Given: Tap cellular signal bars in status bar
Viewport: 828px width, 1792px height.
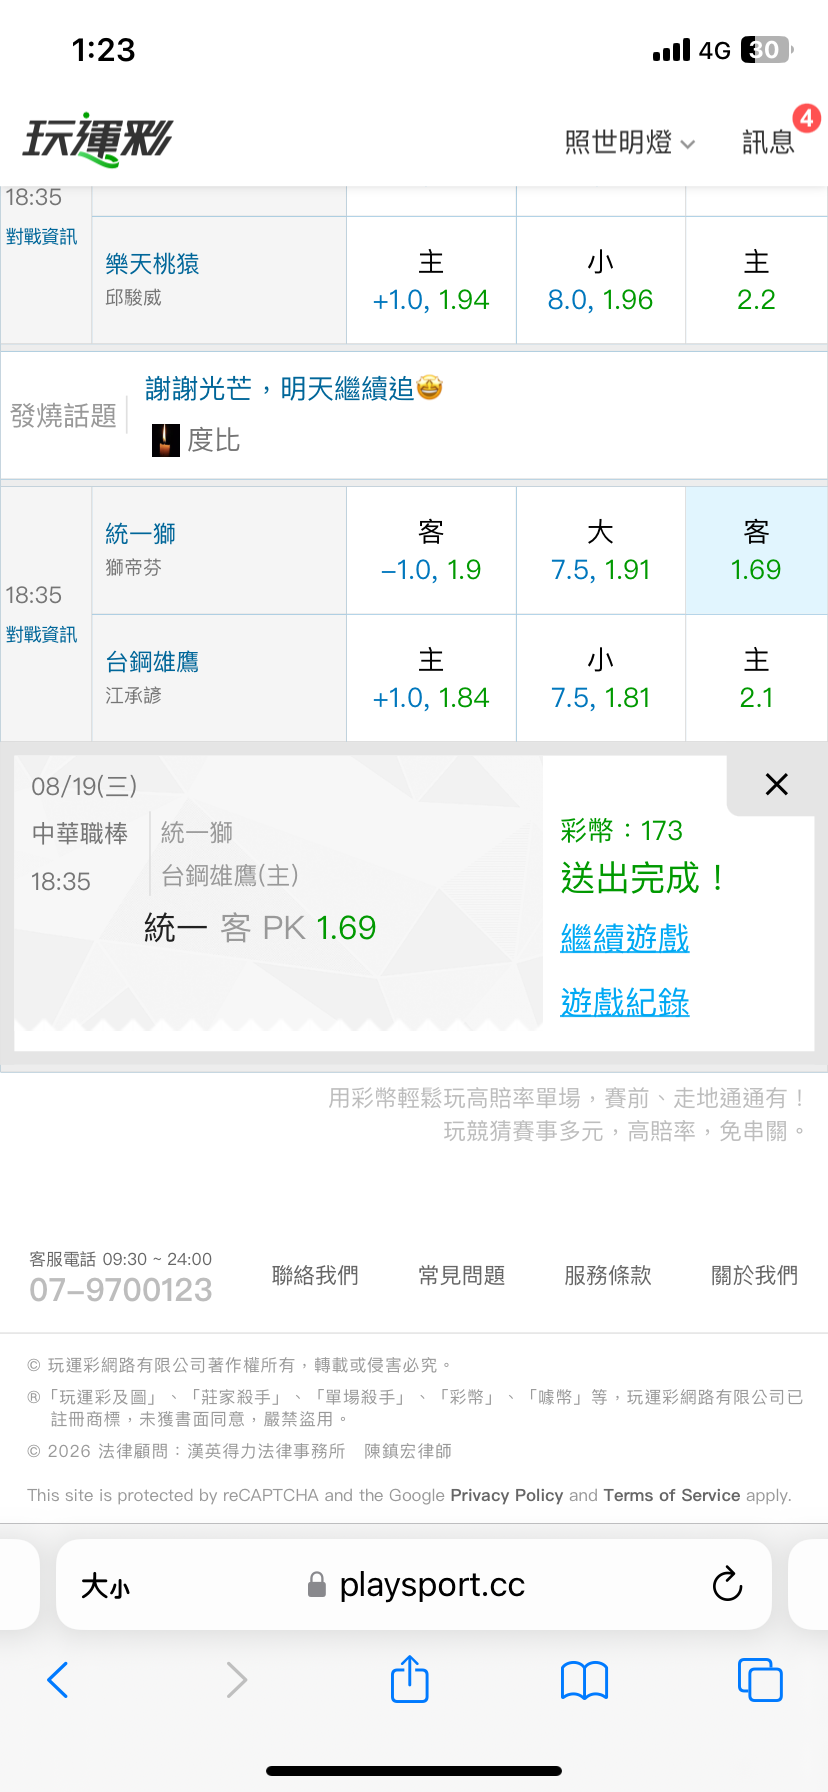Looking at the screenshot, I should click(671, 50).
